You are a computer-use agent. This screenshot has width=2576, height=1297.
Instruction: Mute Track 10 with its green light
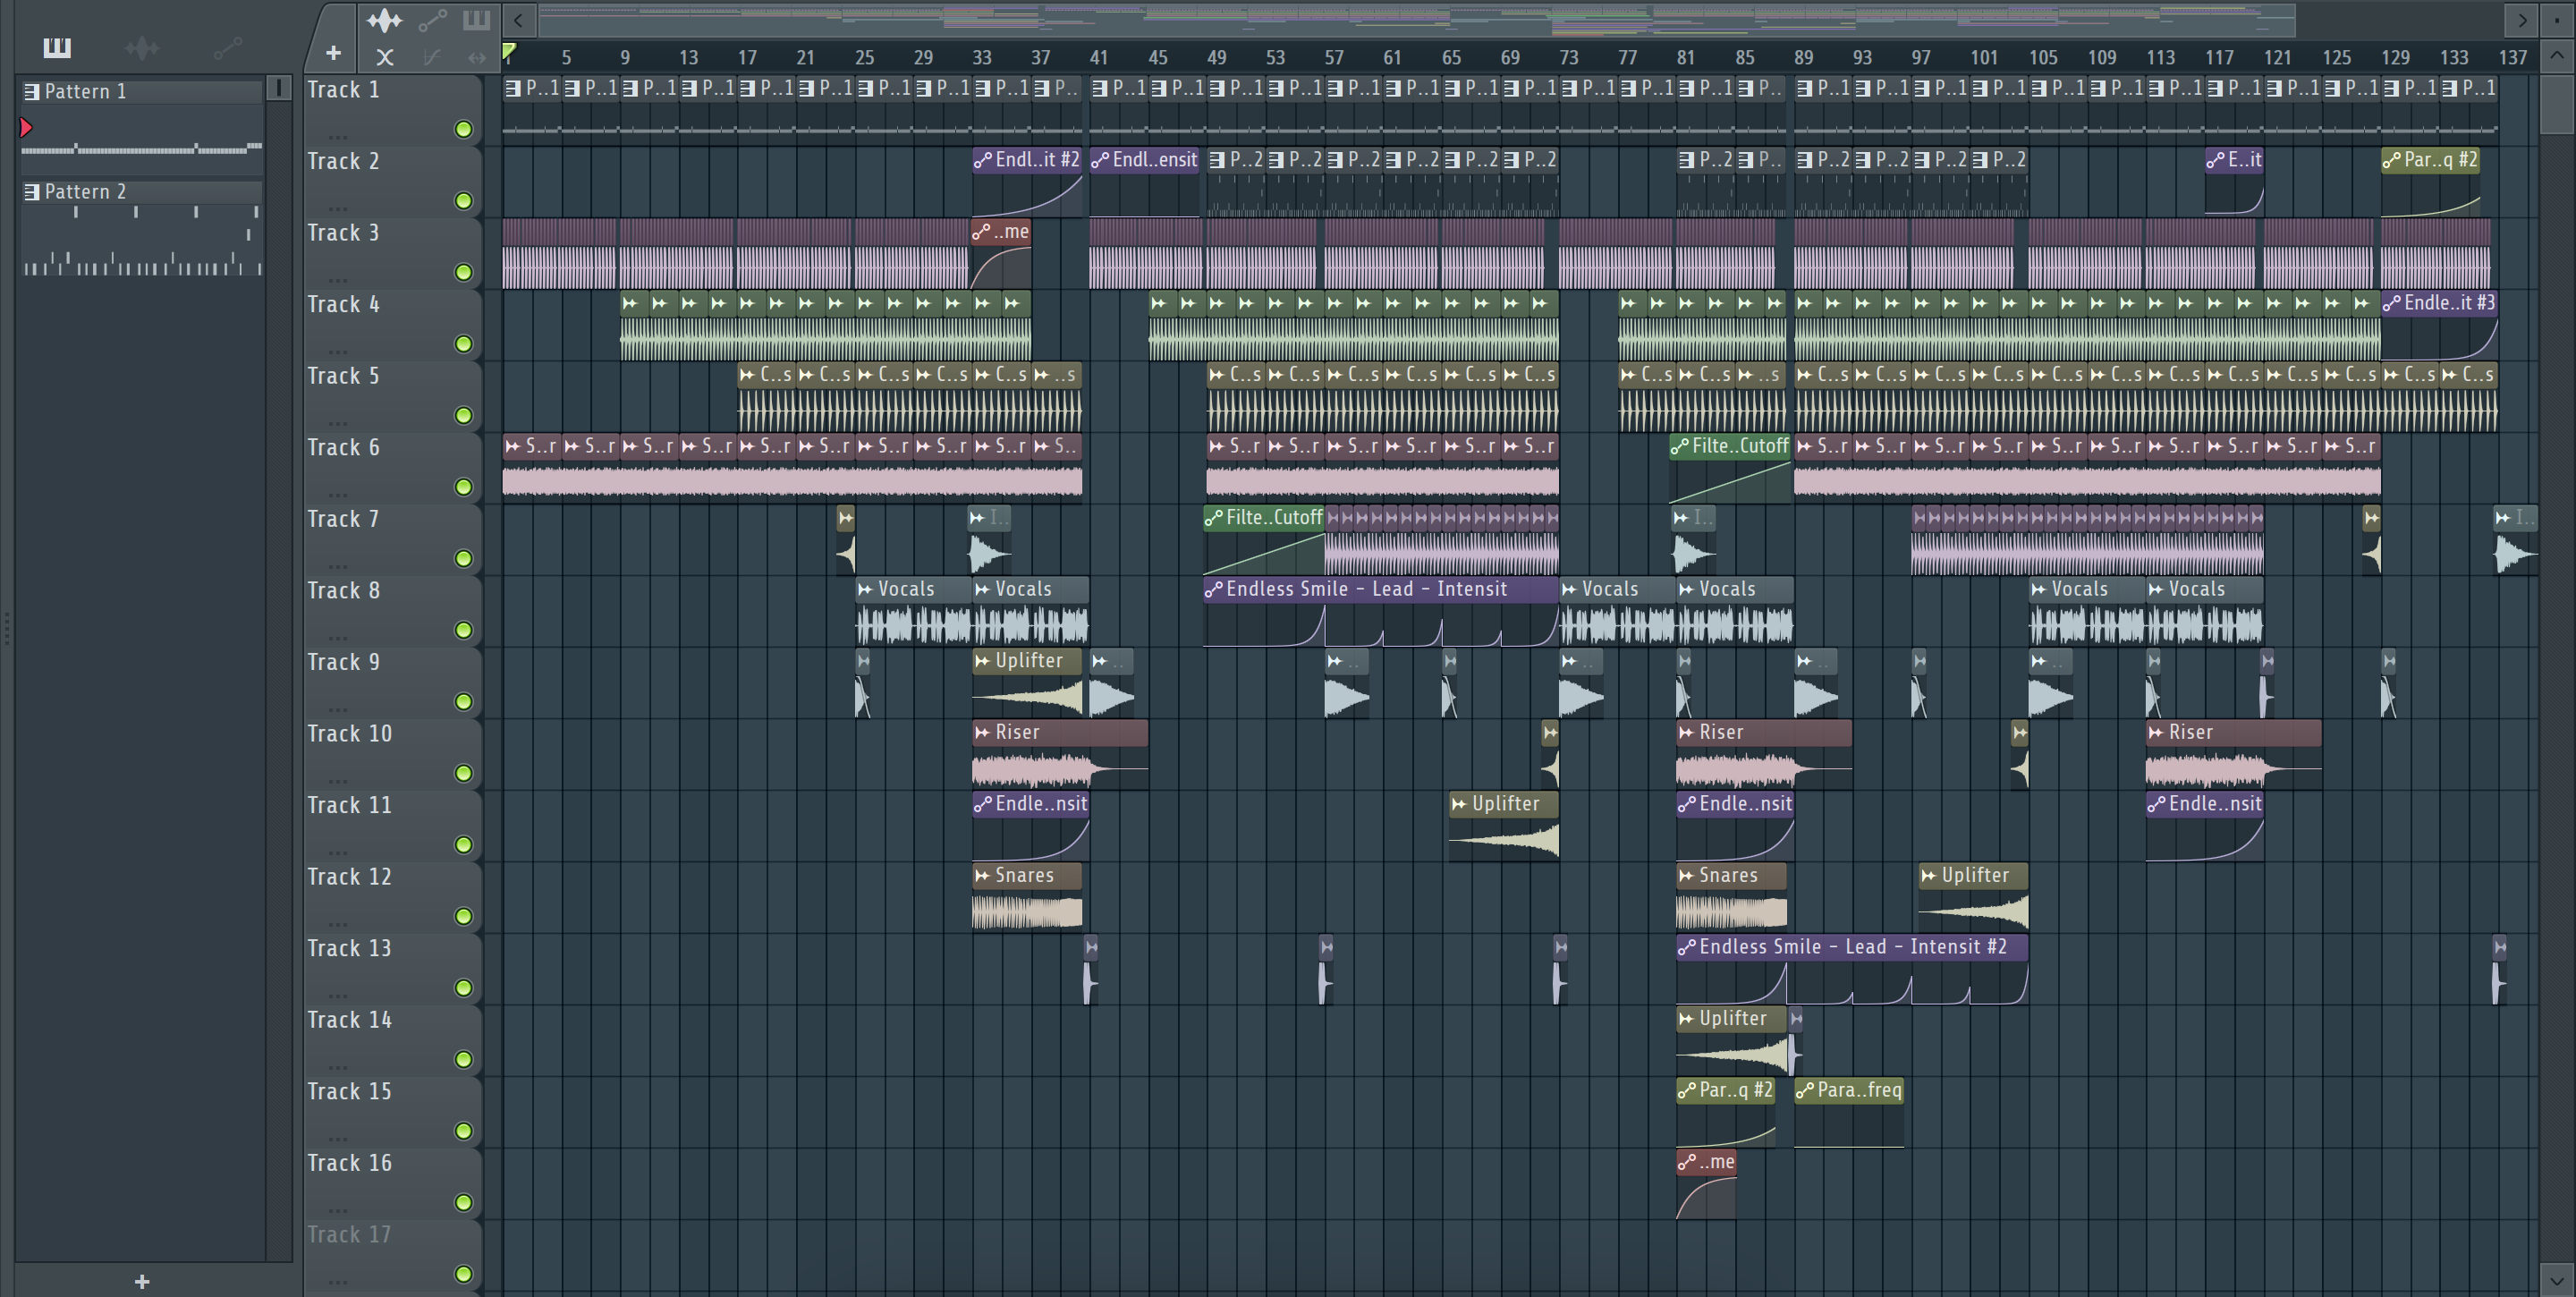point(463,773)
